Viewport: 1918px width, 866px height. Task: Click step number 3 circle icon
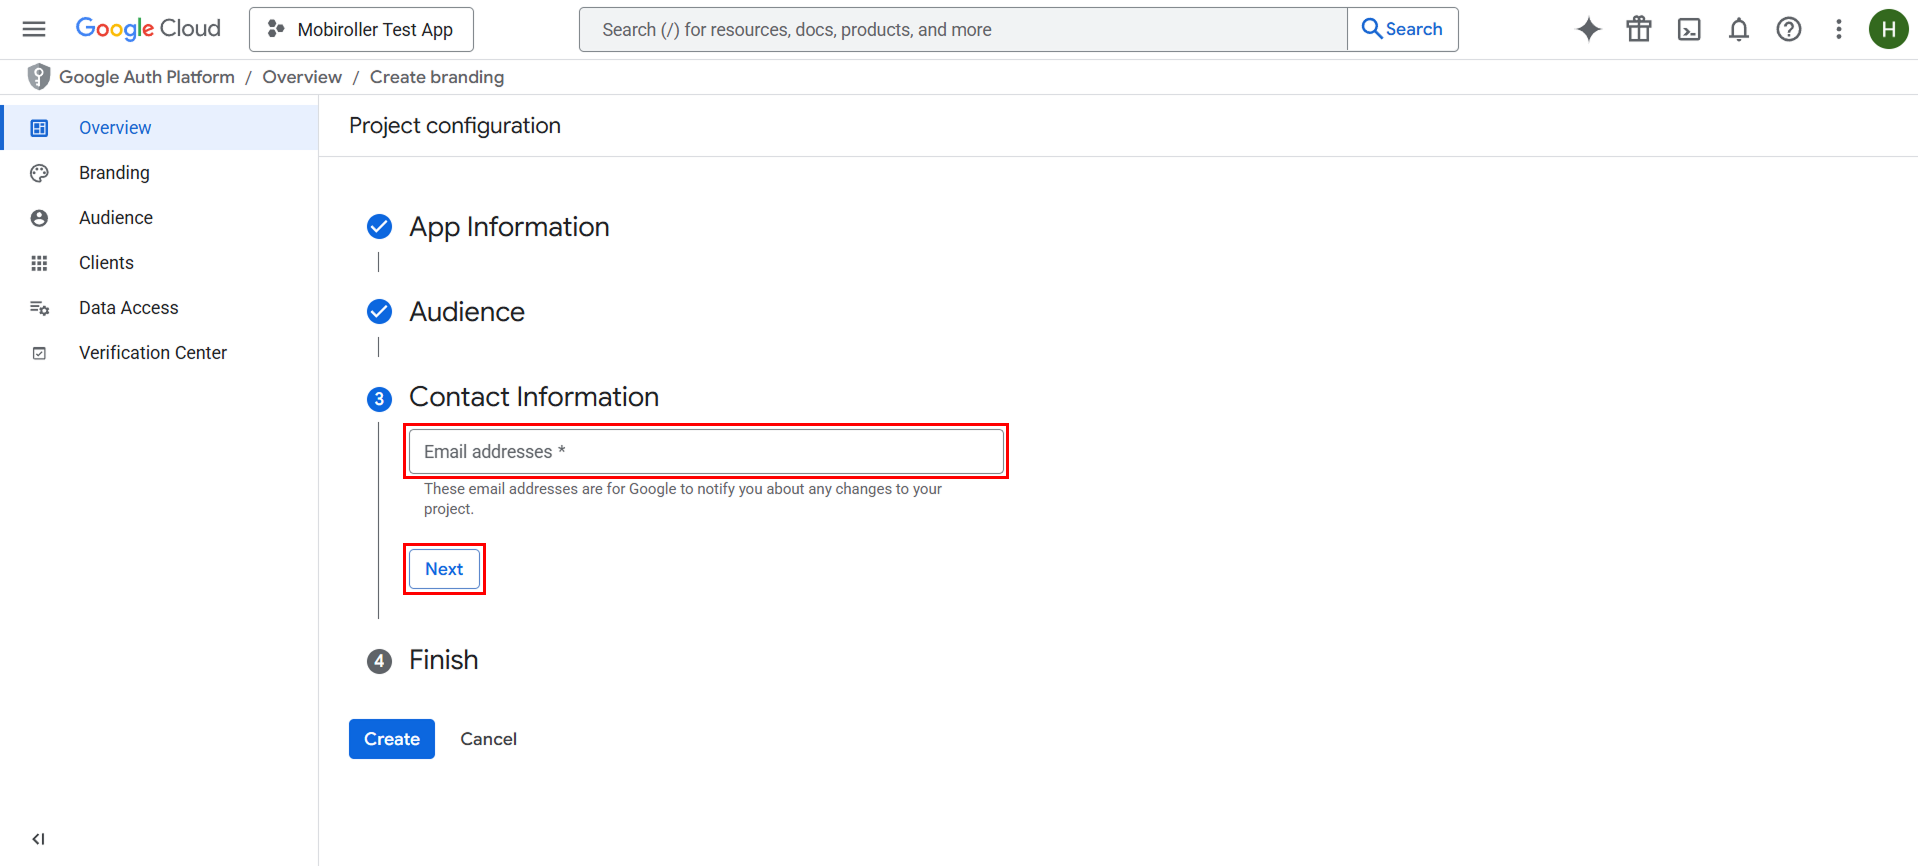[x=379, y=399]
